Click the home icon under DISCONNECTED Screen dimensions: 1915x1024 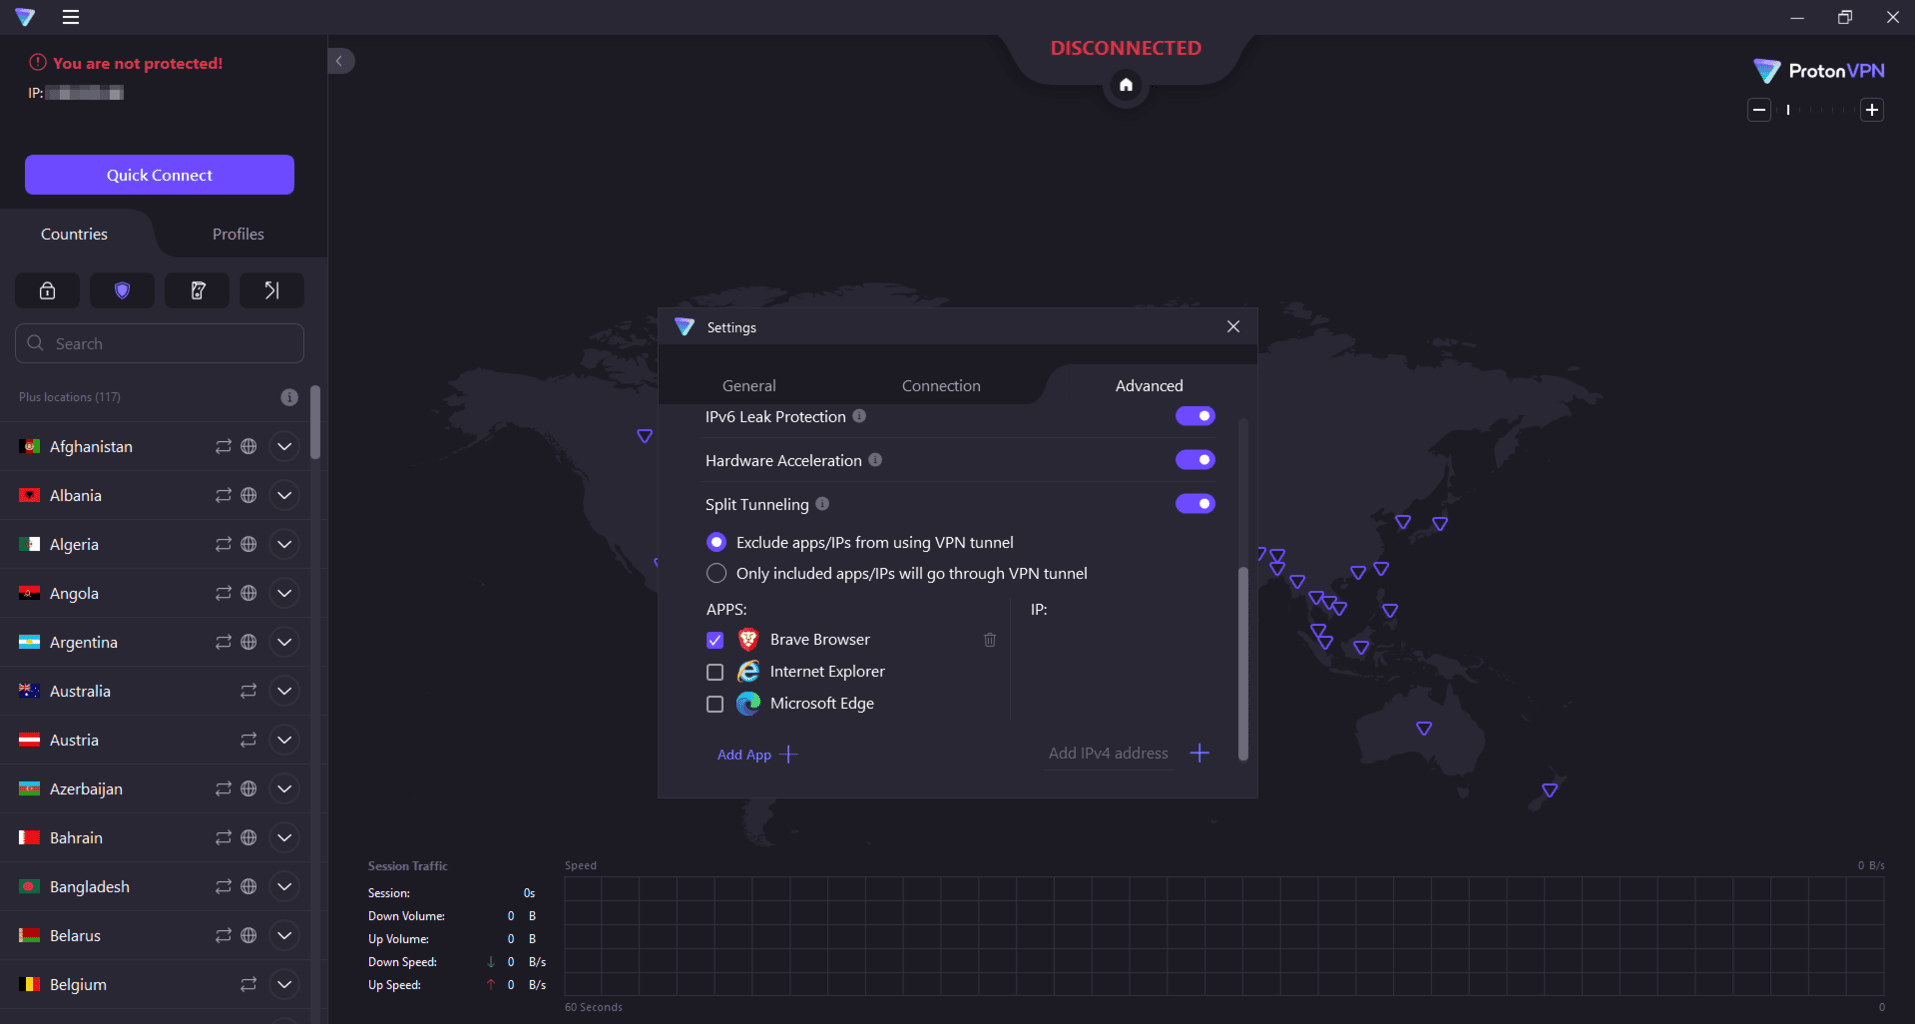click(x=1125, y=85)
